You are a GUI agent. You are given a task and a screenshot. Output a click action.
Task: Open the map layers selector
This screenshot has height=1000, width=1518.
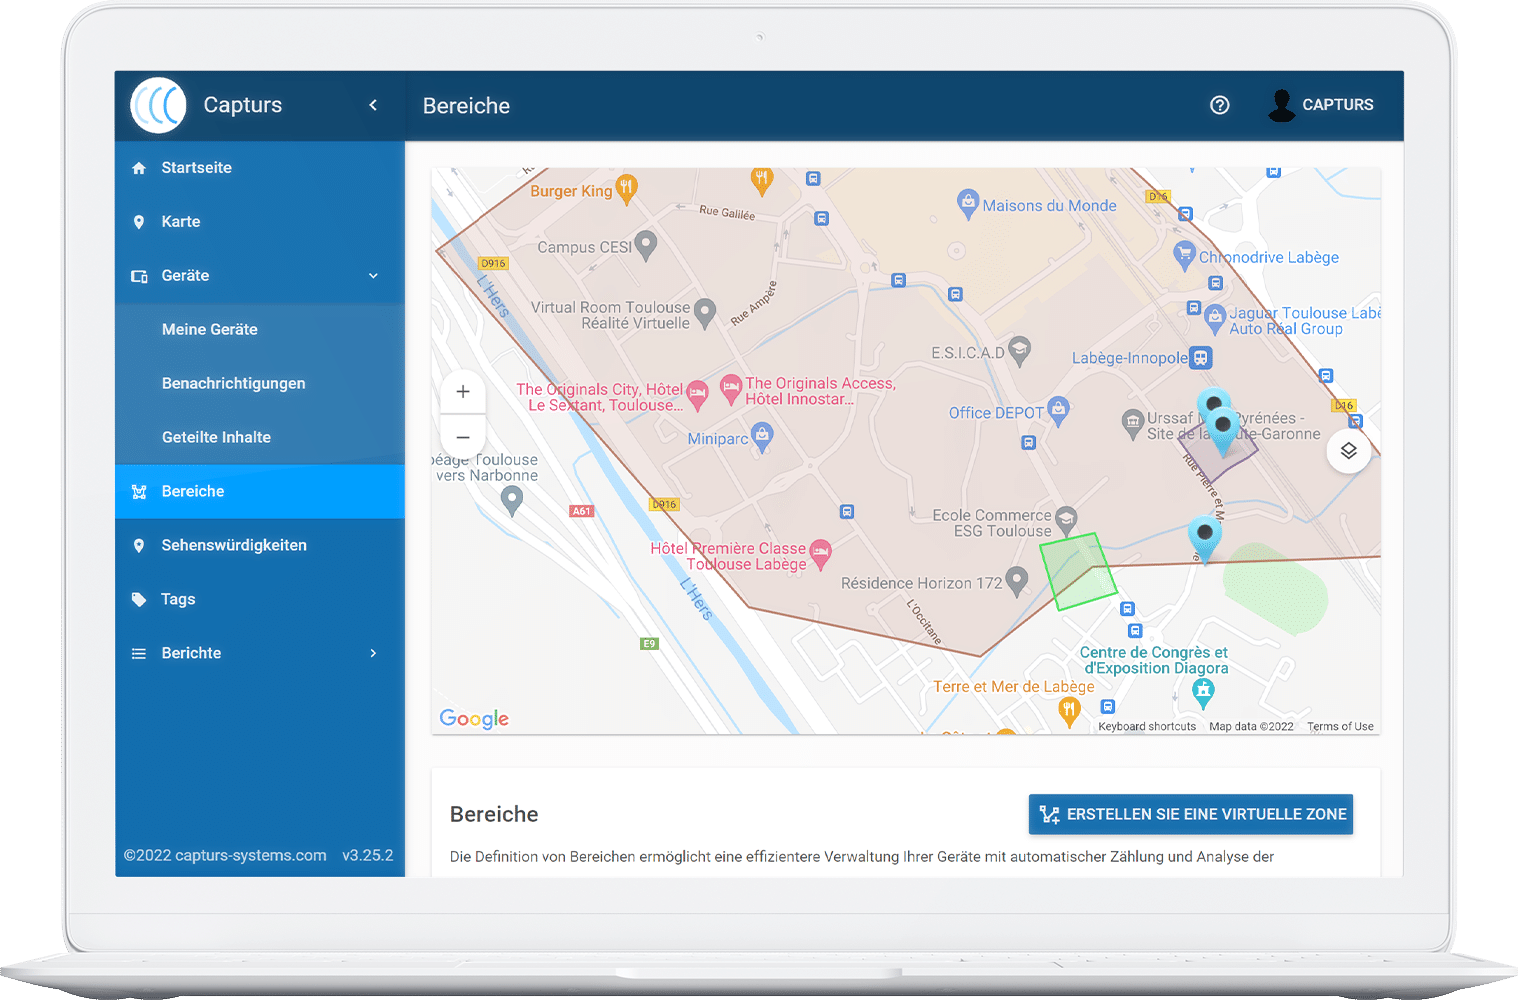(1349, 451)
